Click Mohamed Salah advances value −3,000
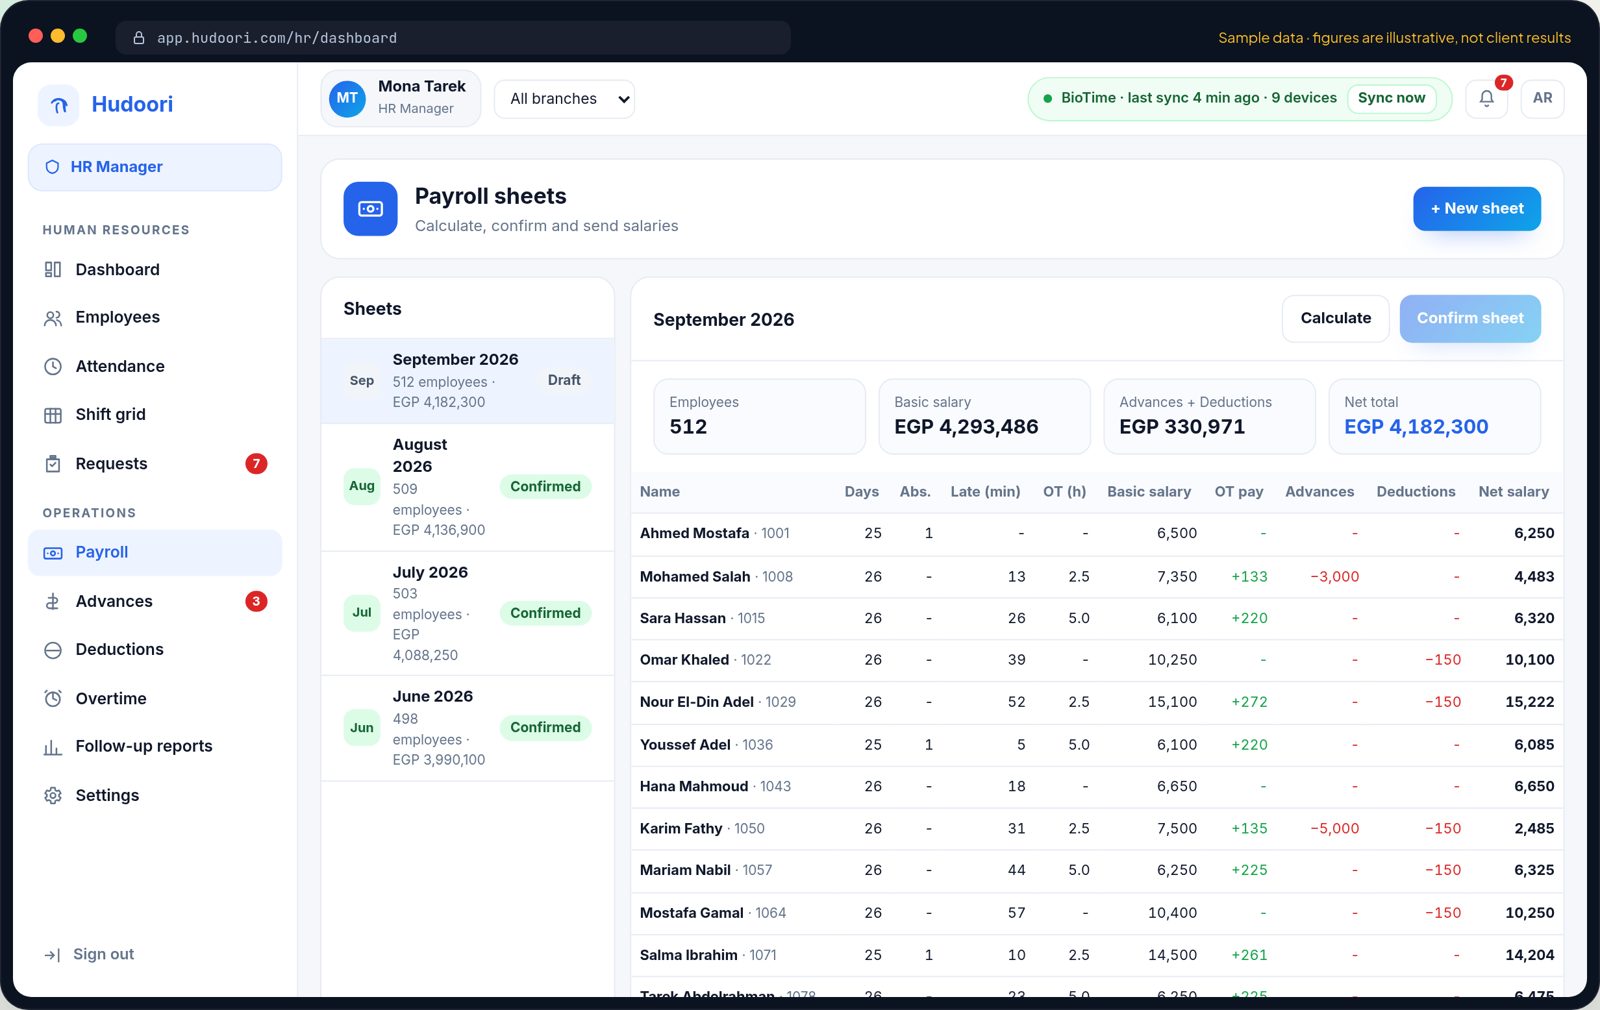1600x1010 pixels. (x=1334, y=577)
